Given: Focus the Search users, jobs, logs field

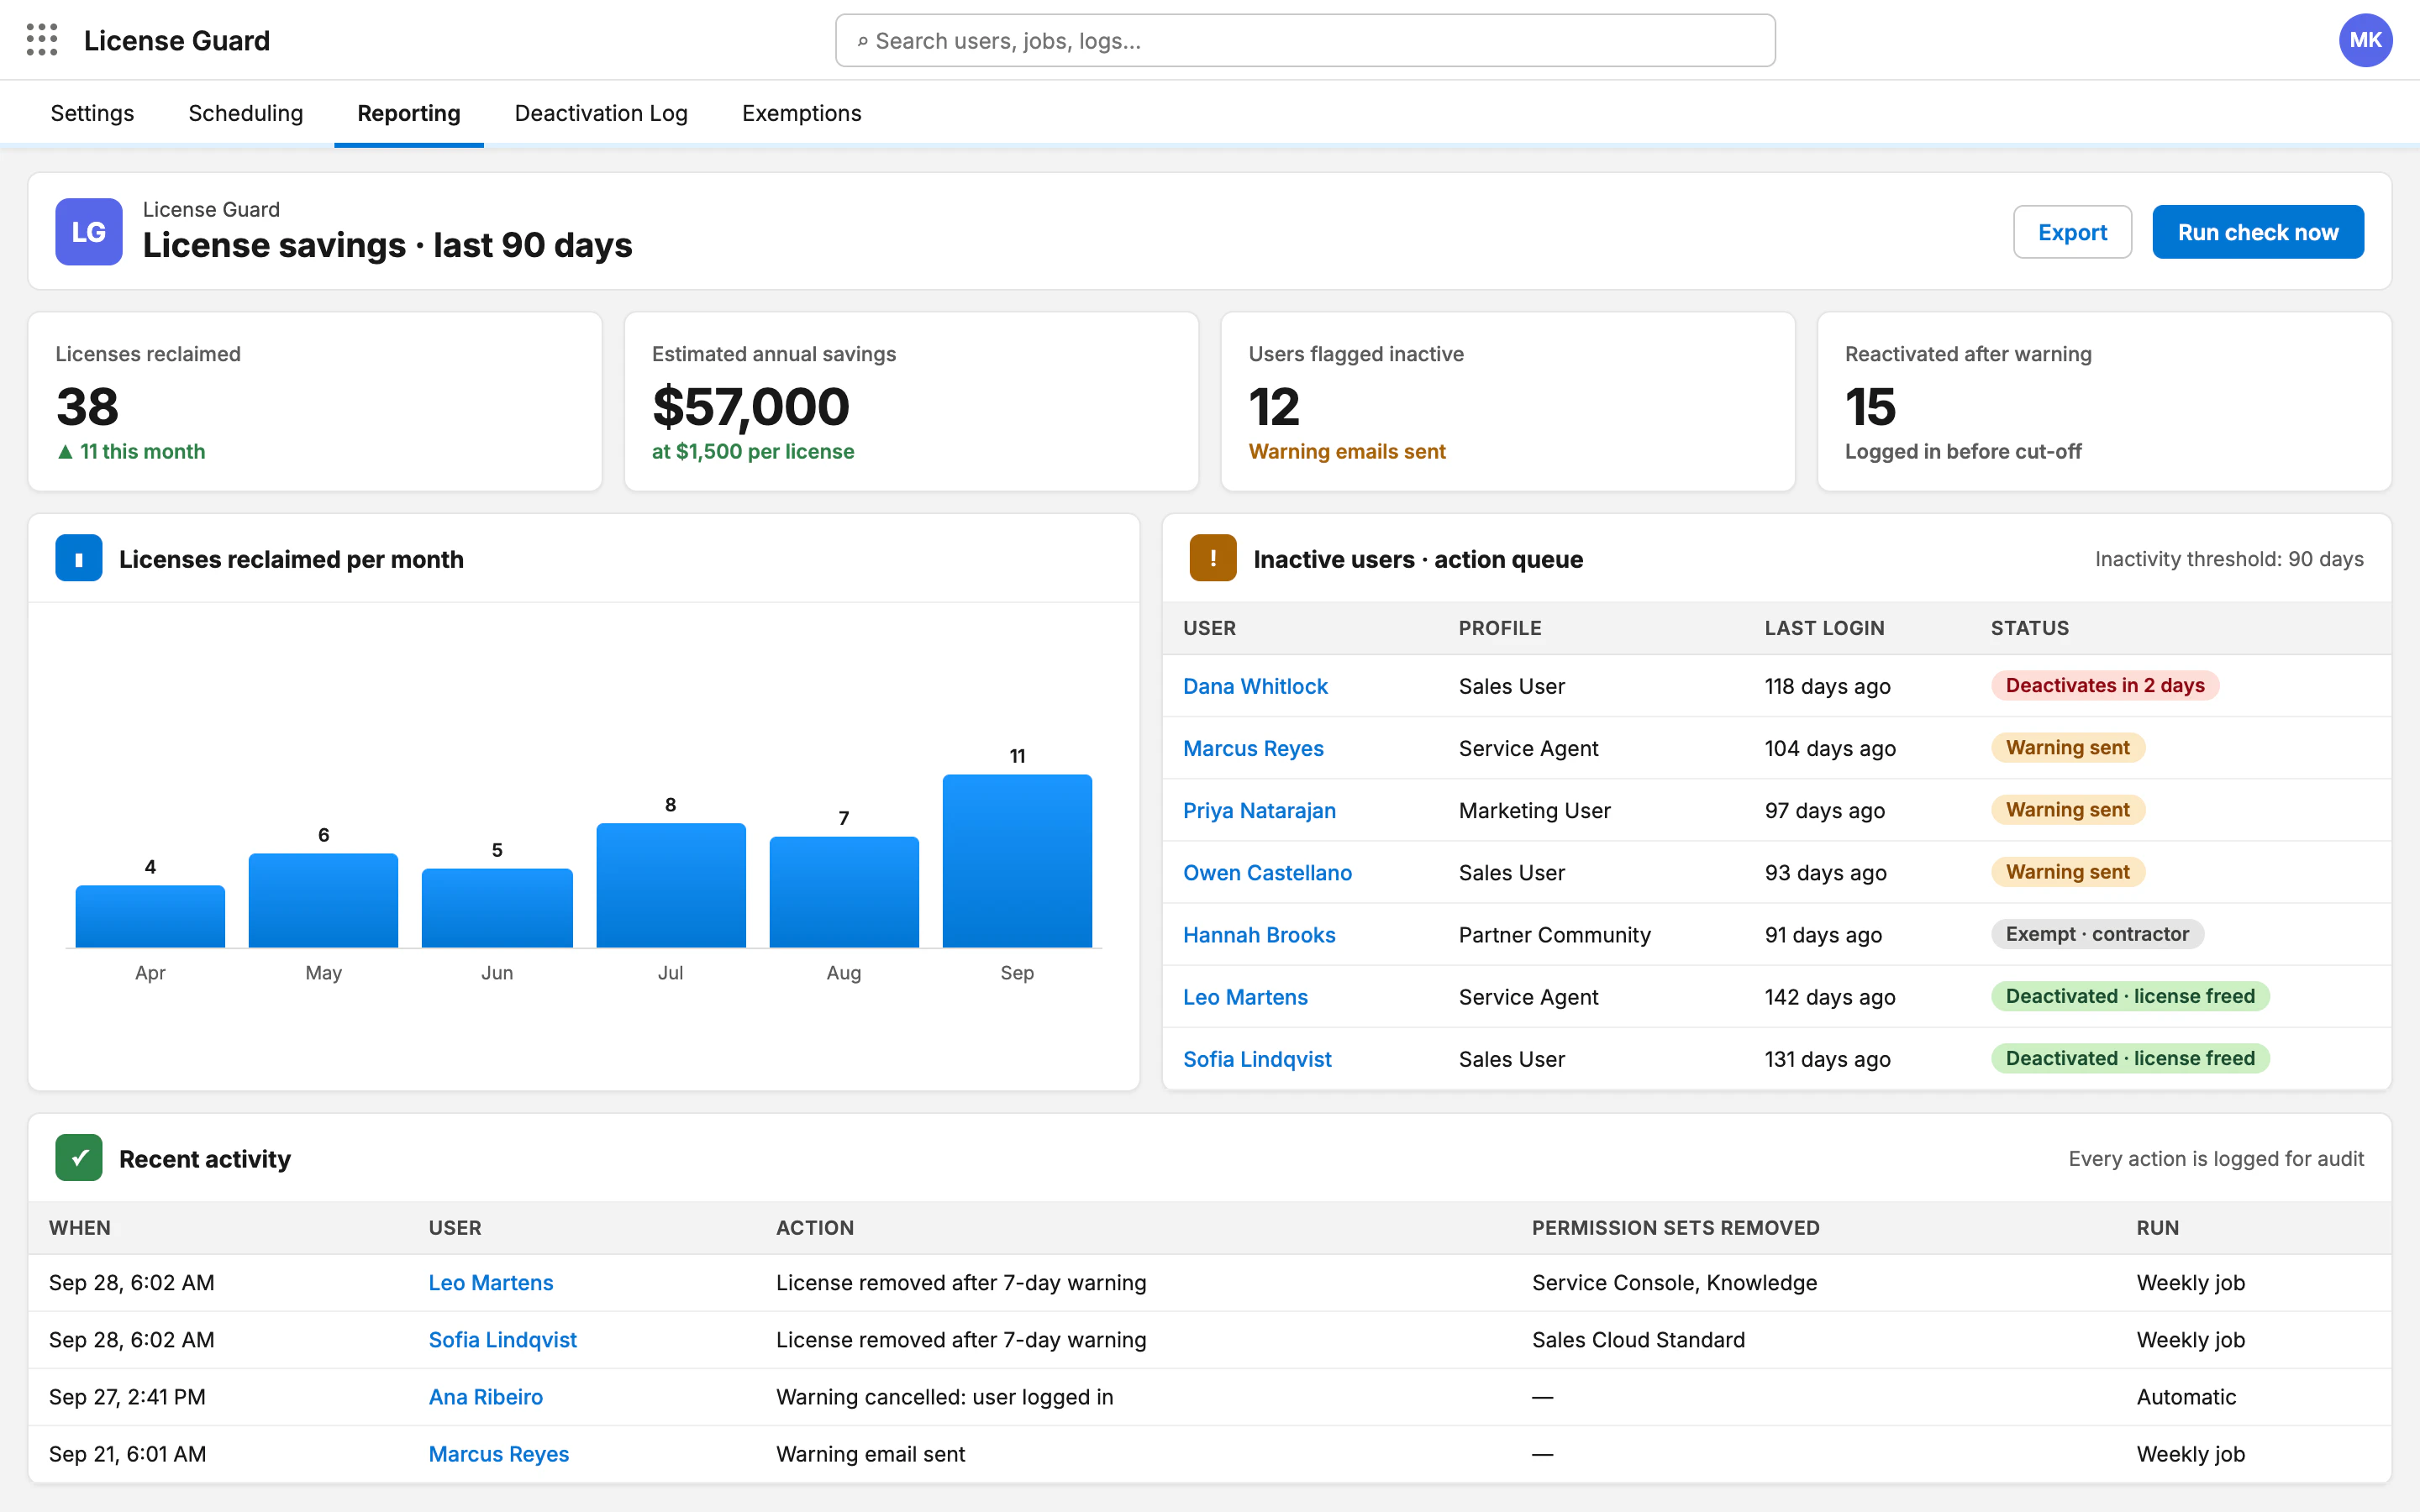Looking at the screenshot, I should click(x=1305, y=41).
